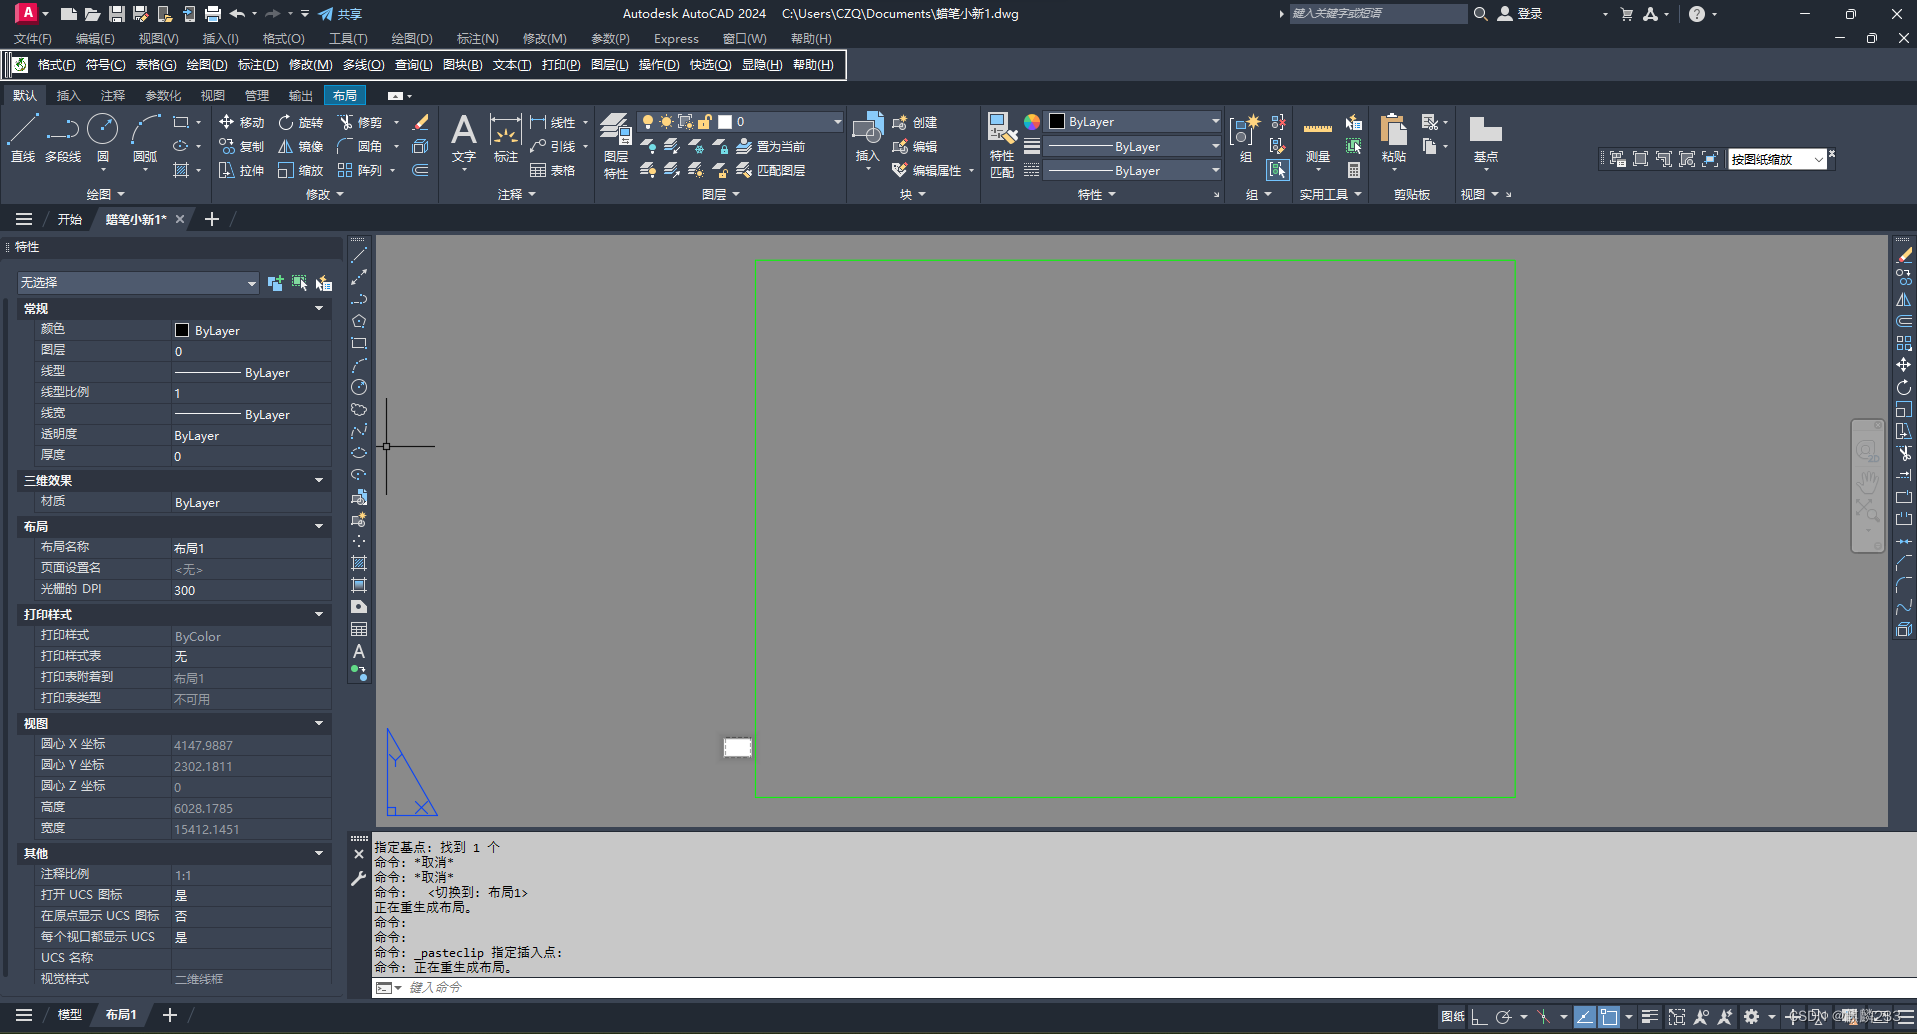Click 匹配图层 match layer button
The width and height of the screenshot is (1917, 1034).
[771, 170]
